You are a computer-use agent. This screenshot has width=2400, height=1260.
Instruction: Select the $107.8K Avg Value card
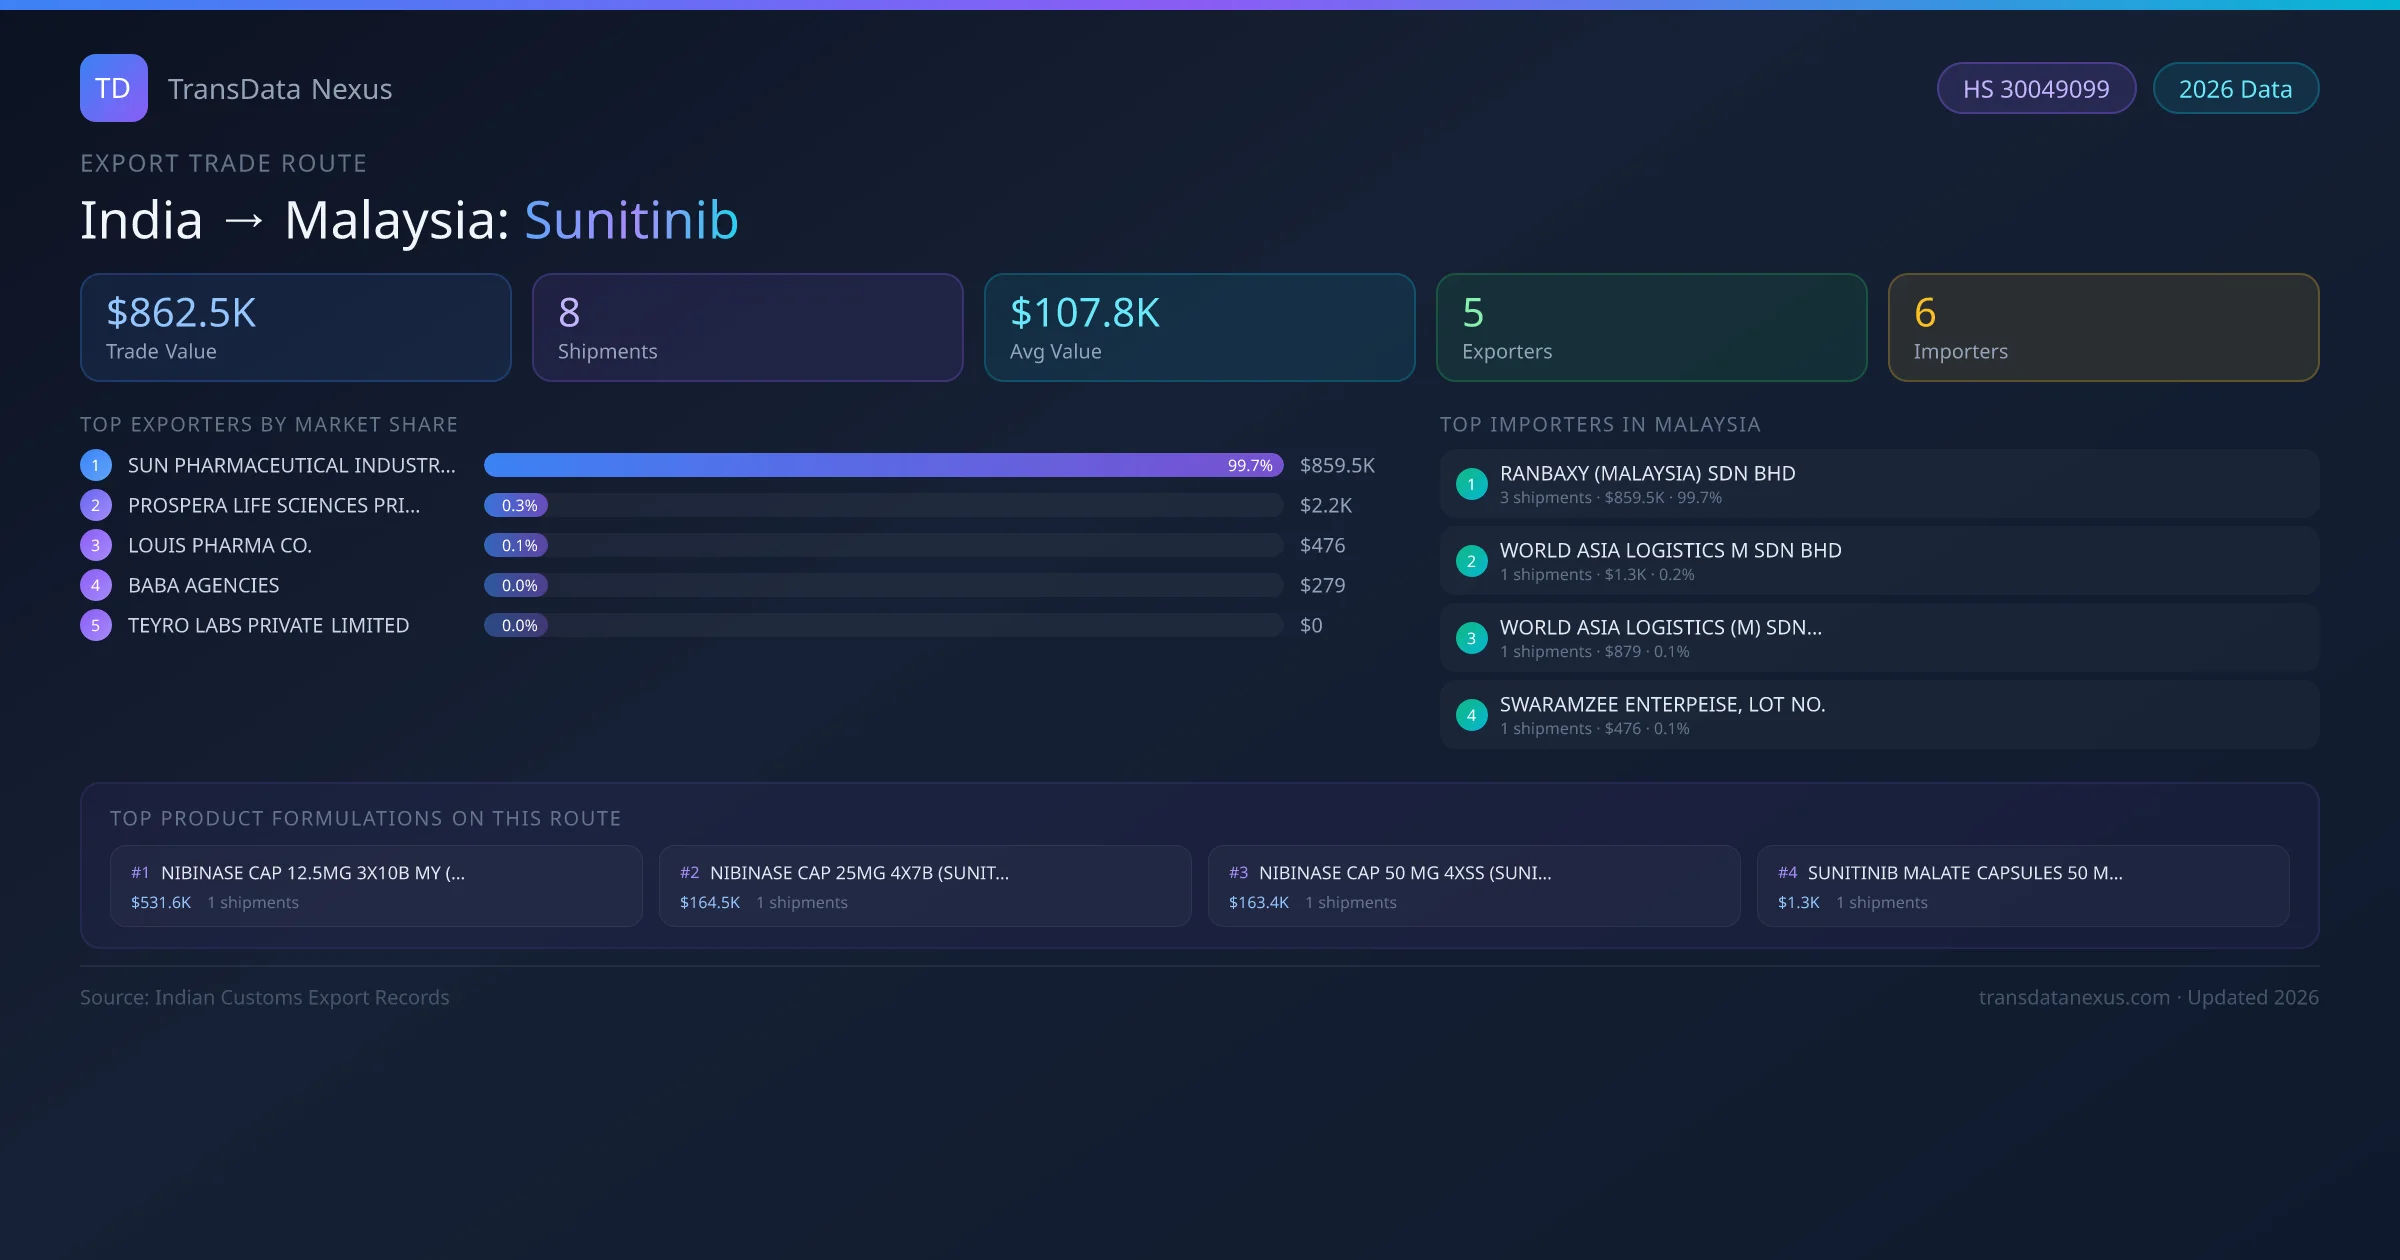(x=1199, y=328)
